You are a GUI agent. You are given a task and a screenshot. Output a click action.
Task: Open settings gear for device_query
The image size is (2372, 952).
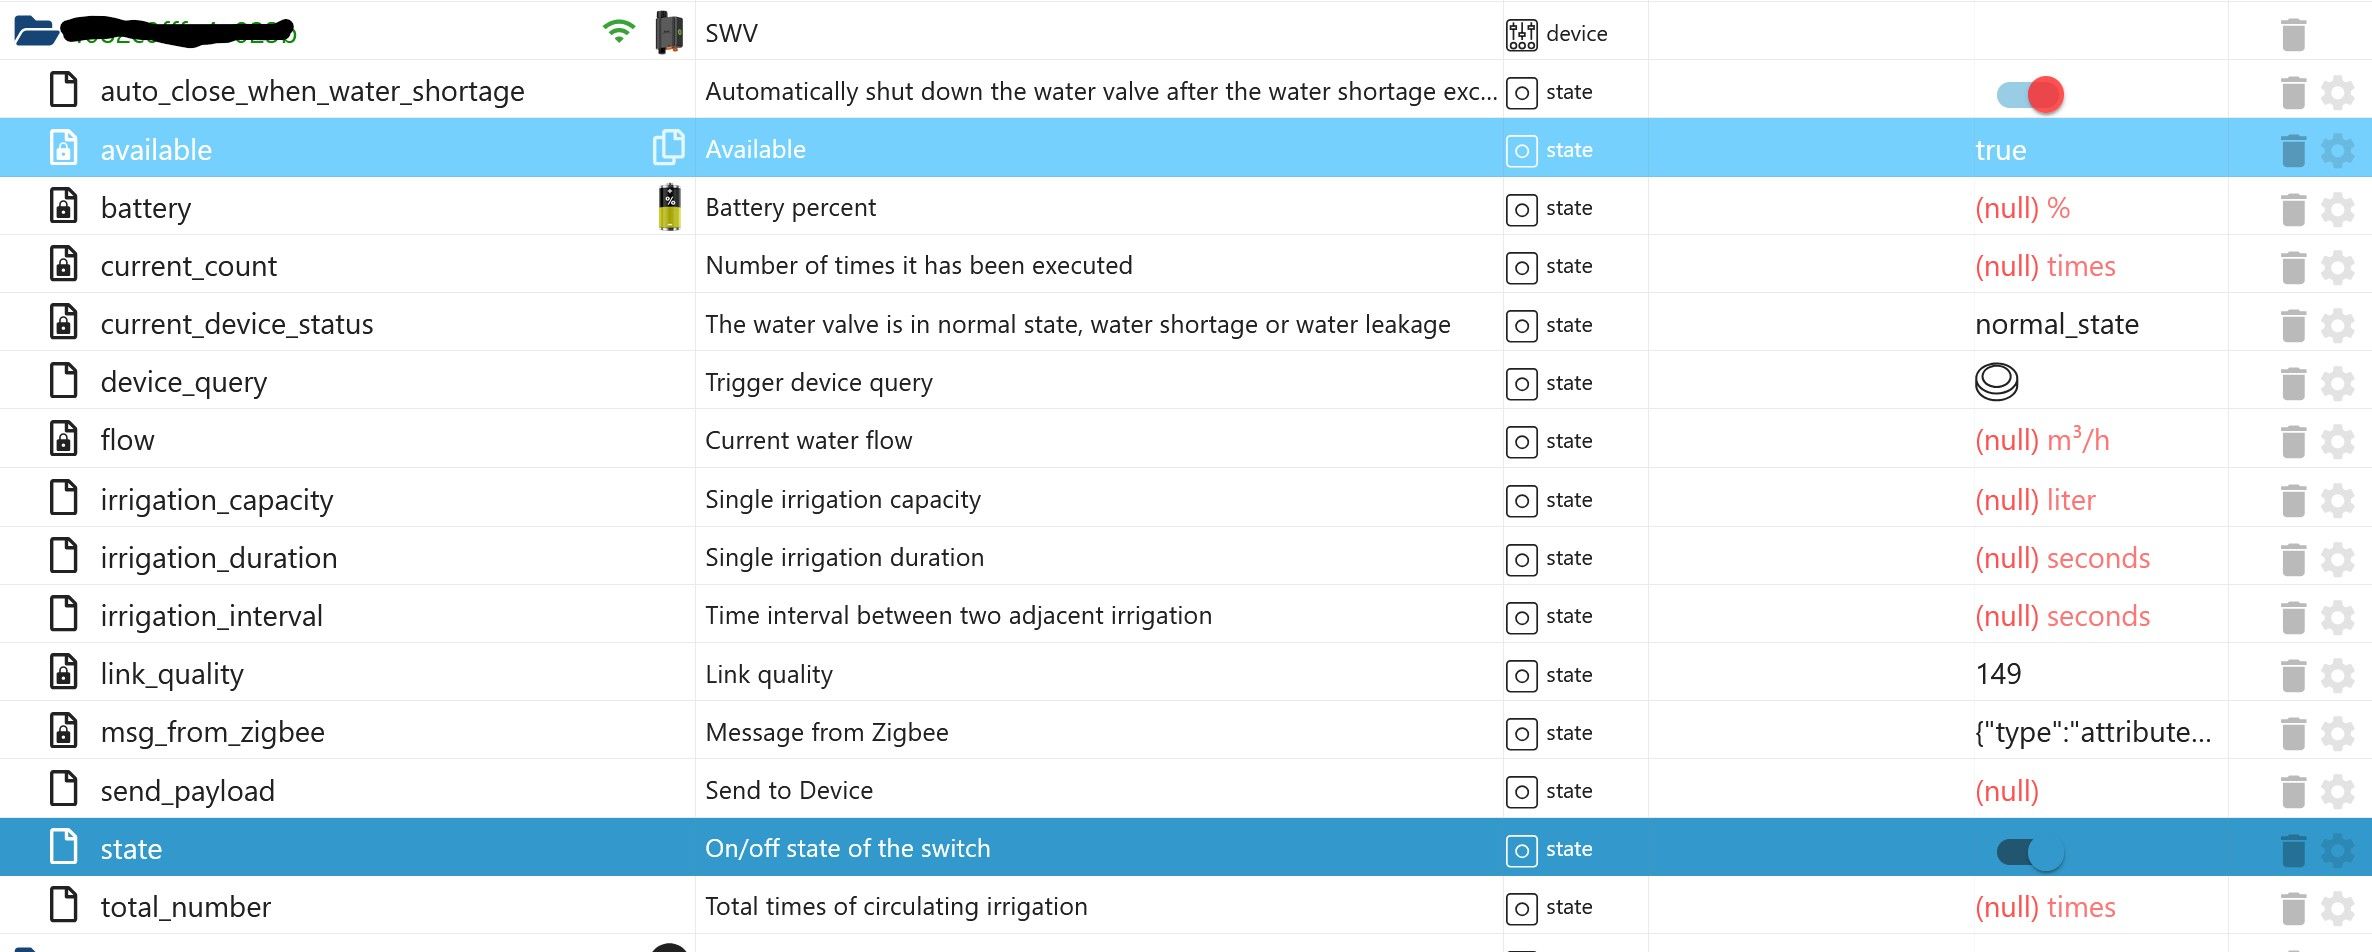pyautogui.click(x=2337, y=384)
